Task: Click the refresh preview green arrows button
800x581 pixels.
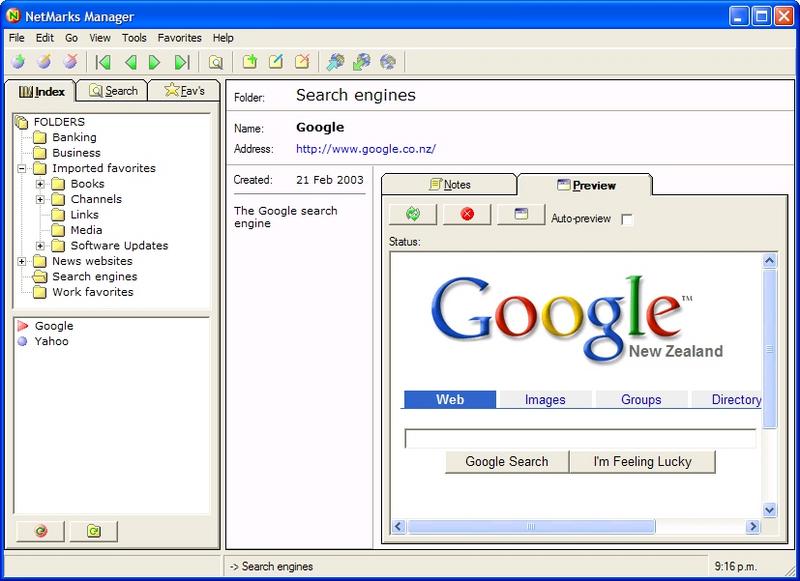Action: [413, 214]
